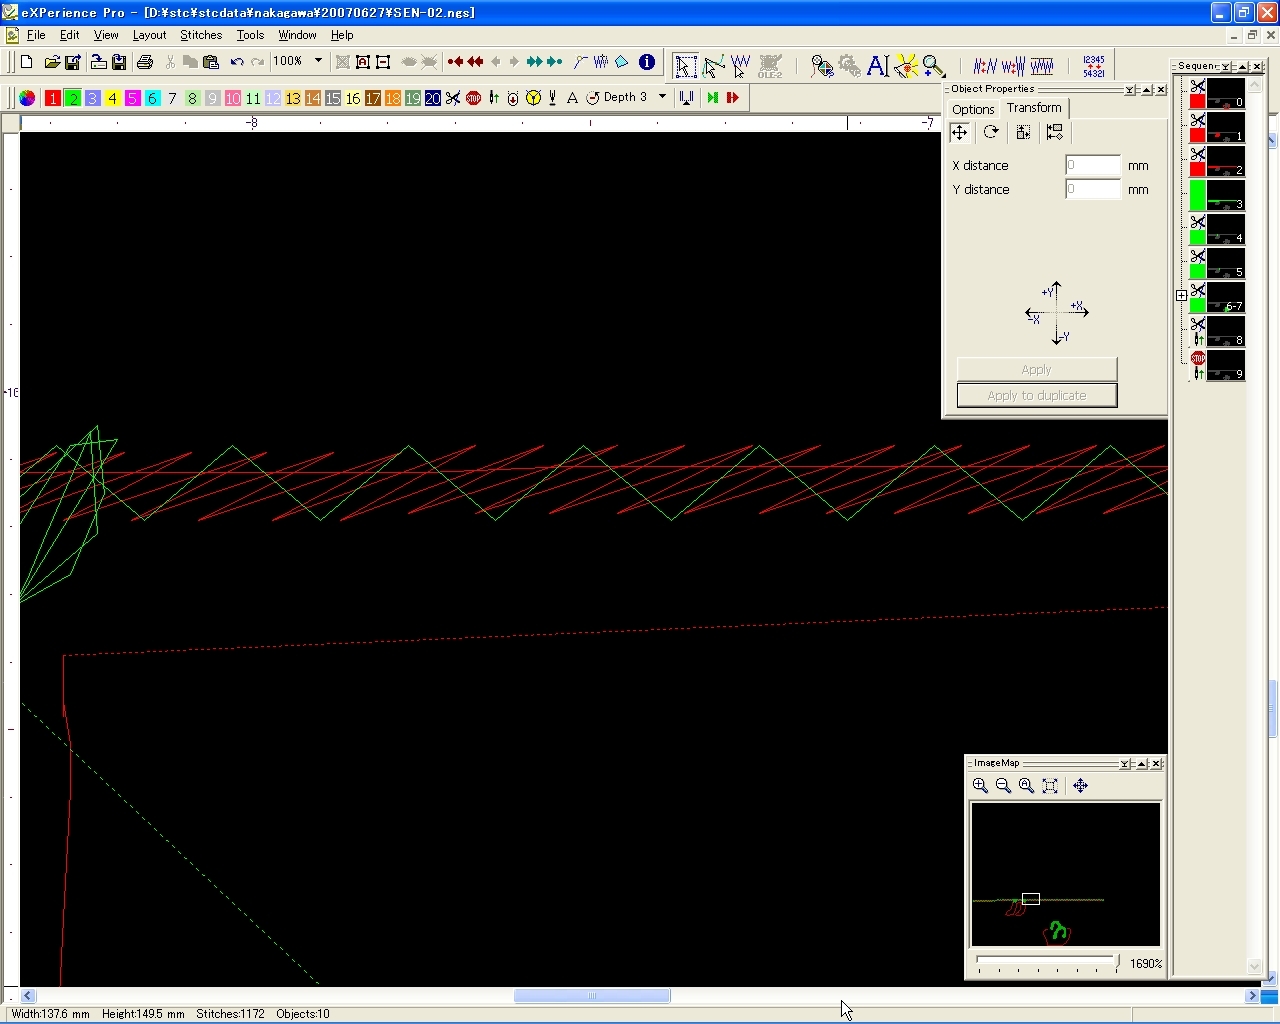Viewport: 1280px width, 1024px height.
Task: Close the Object Properties panel
Action: 1161,90
